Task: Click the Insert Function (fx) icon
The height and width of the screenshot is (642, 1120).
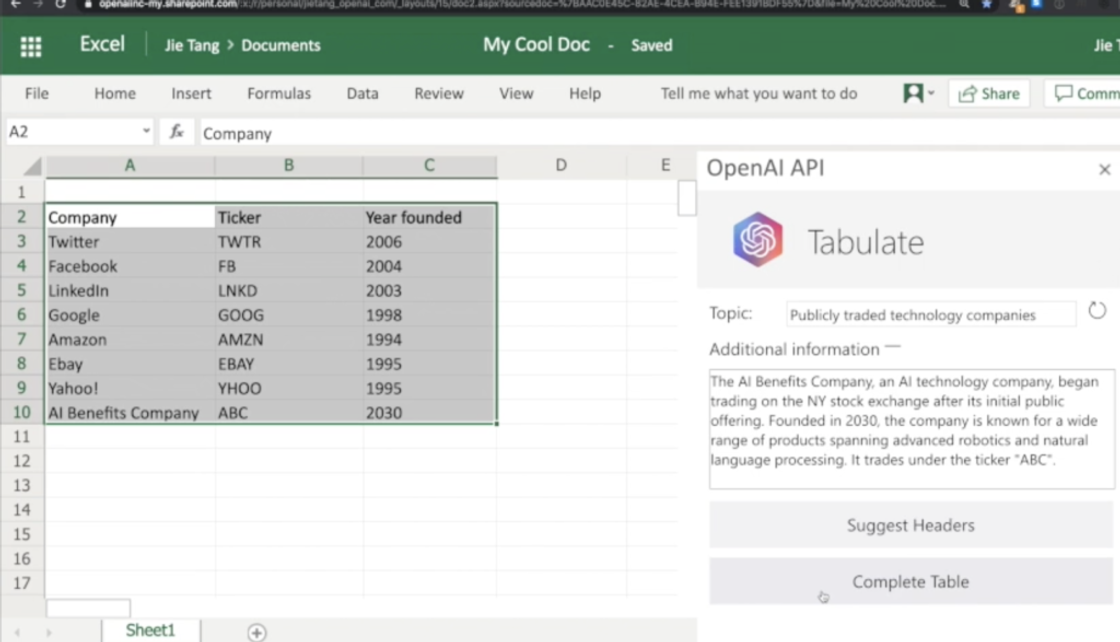Action: pyautogui.click(x=176, y=132)
